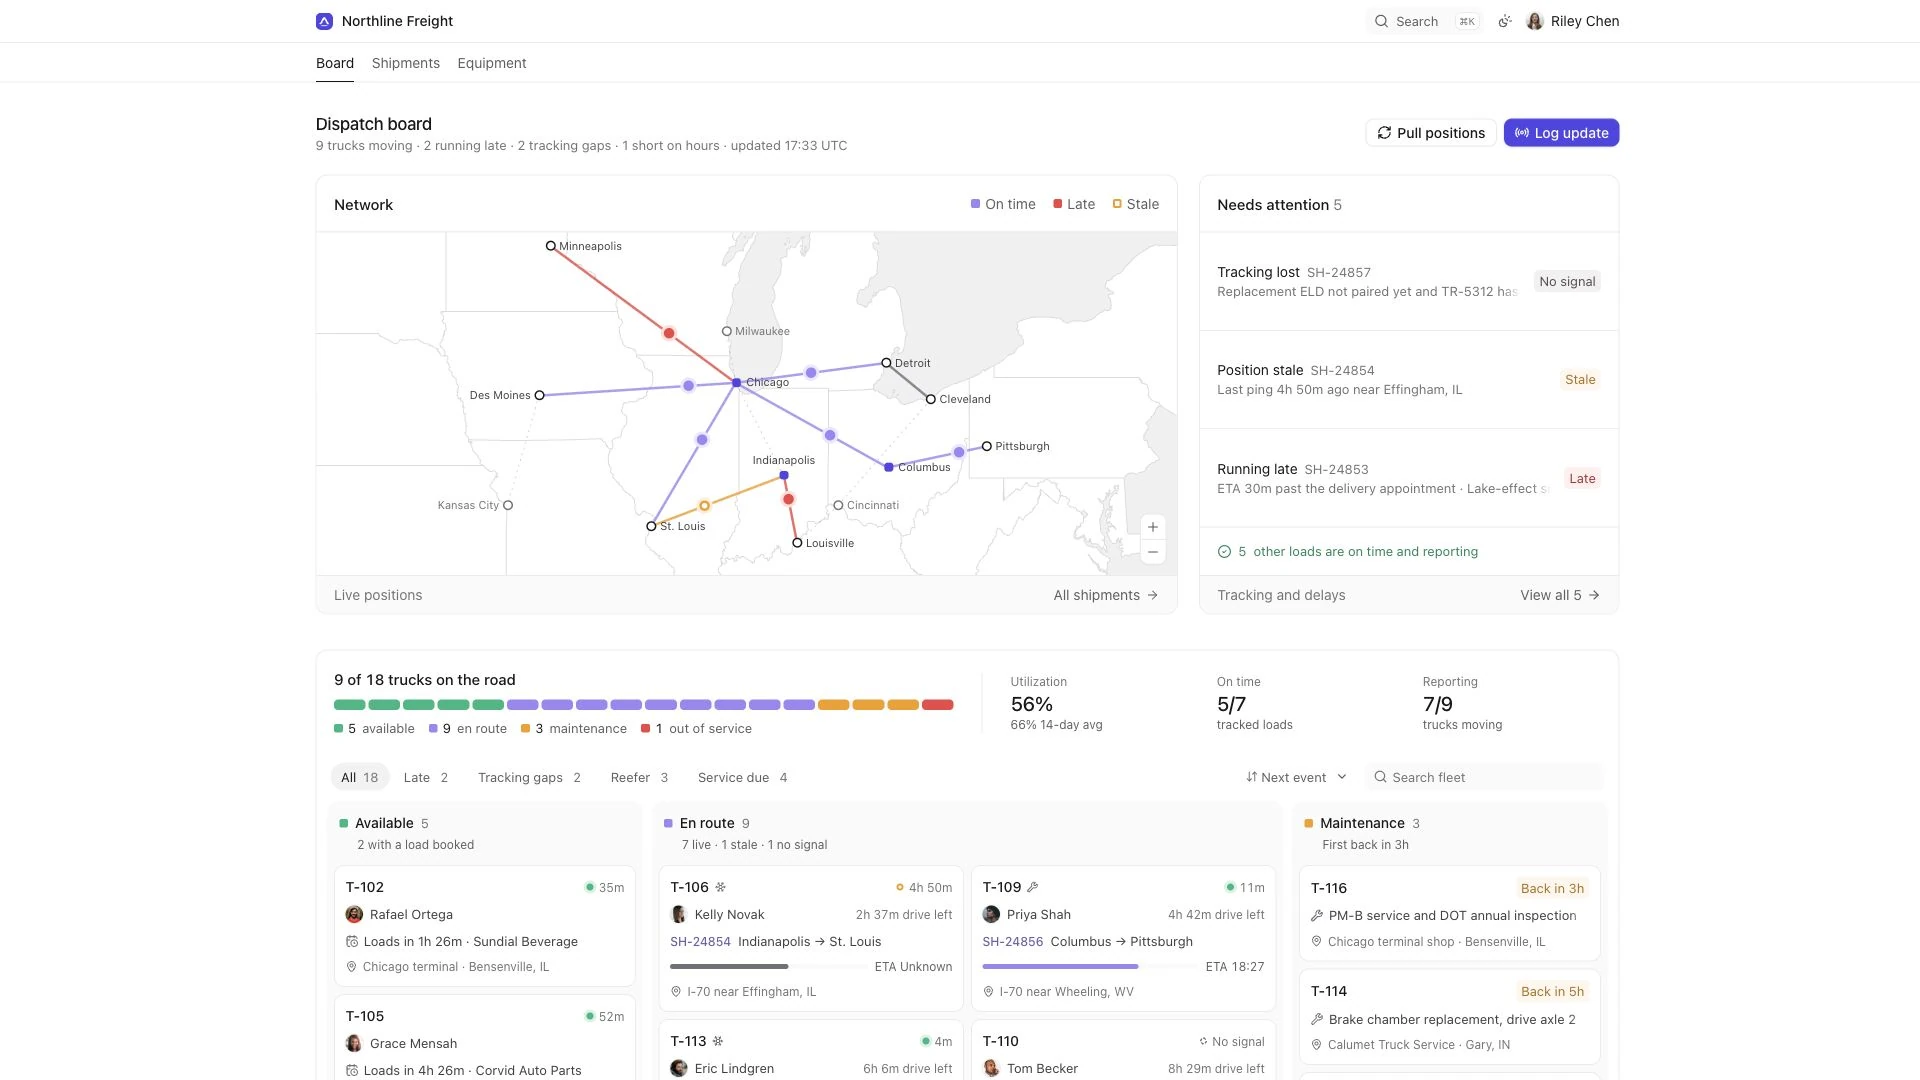1920x1080 pixels.
Task: Click the broadcast icon in Log update
Action: pos(1521,133)
